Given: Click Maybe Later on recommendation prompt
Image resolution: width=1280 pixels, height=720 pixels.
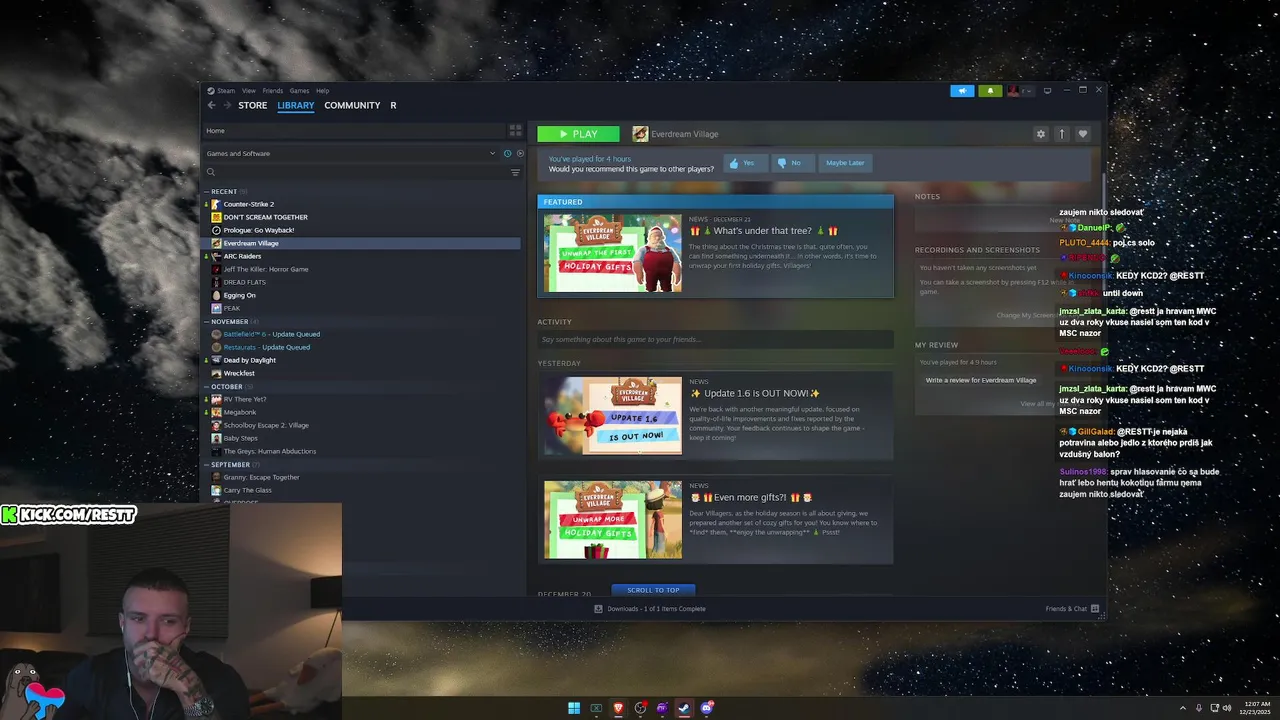Looking at the screenshot, I should click(x=845, y=163).
